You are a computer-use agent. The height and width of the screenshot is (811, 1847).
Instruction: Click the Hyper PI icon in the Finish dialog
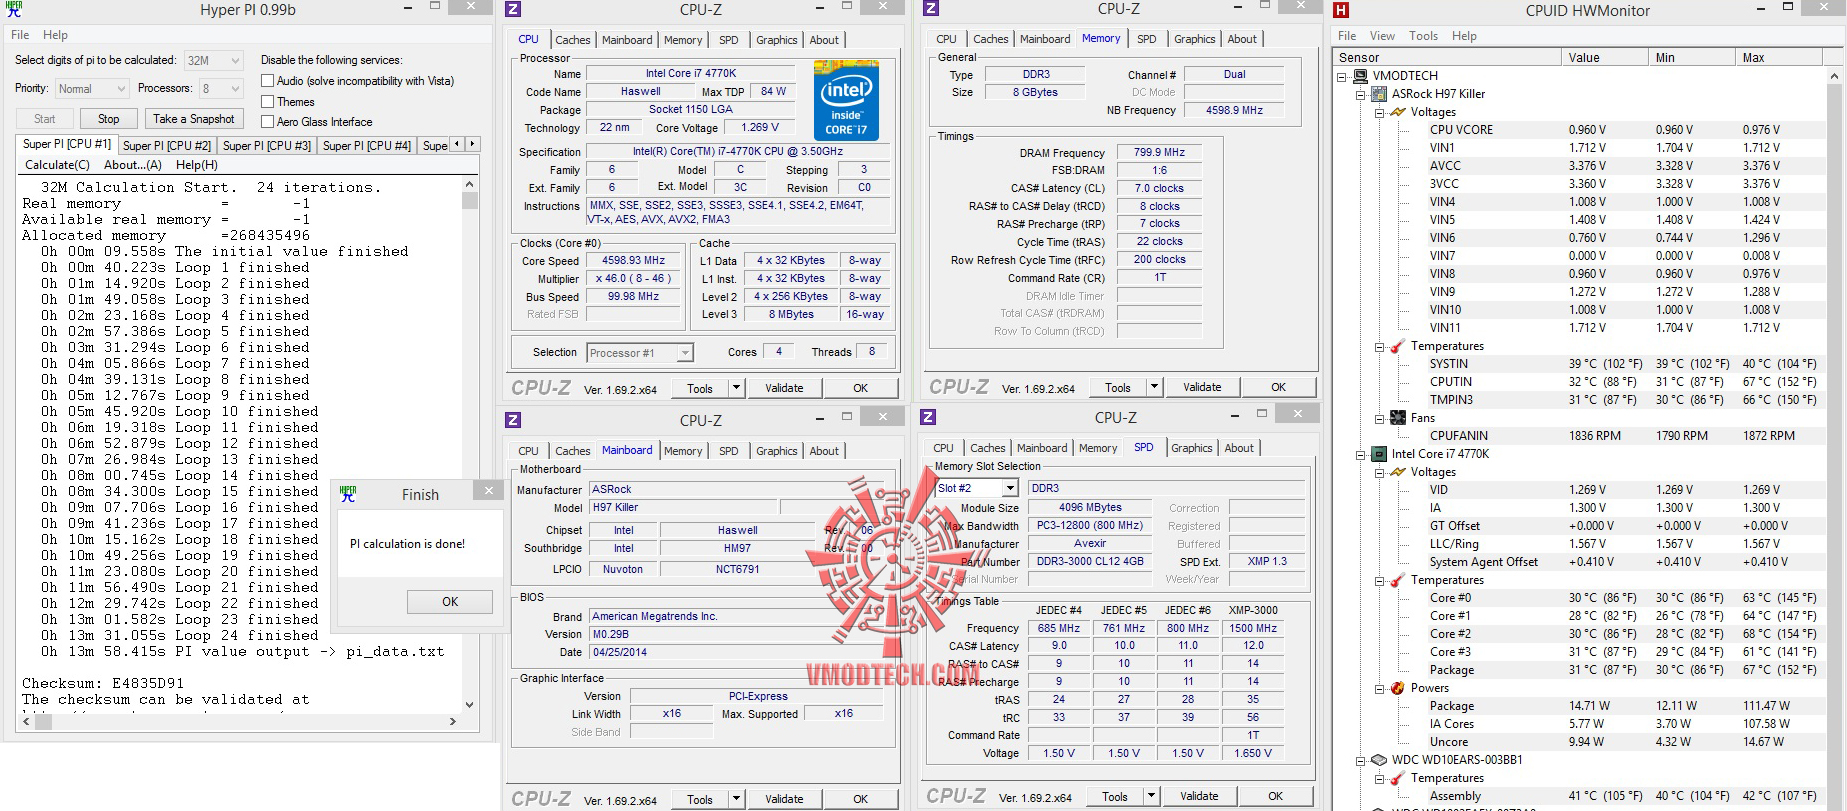pos(348,493)
